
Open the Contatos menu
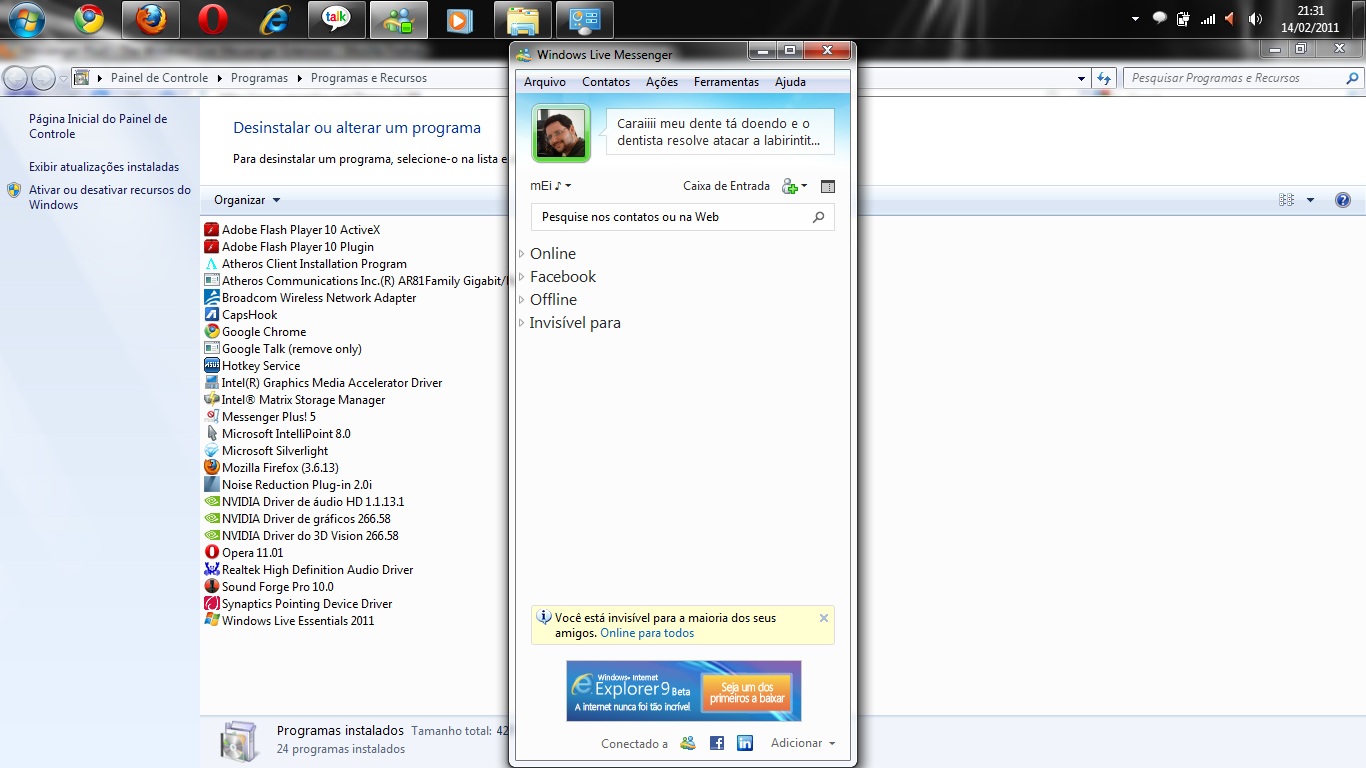point(606,82)
